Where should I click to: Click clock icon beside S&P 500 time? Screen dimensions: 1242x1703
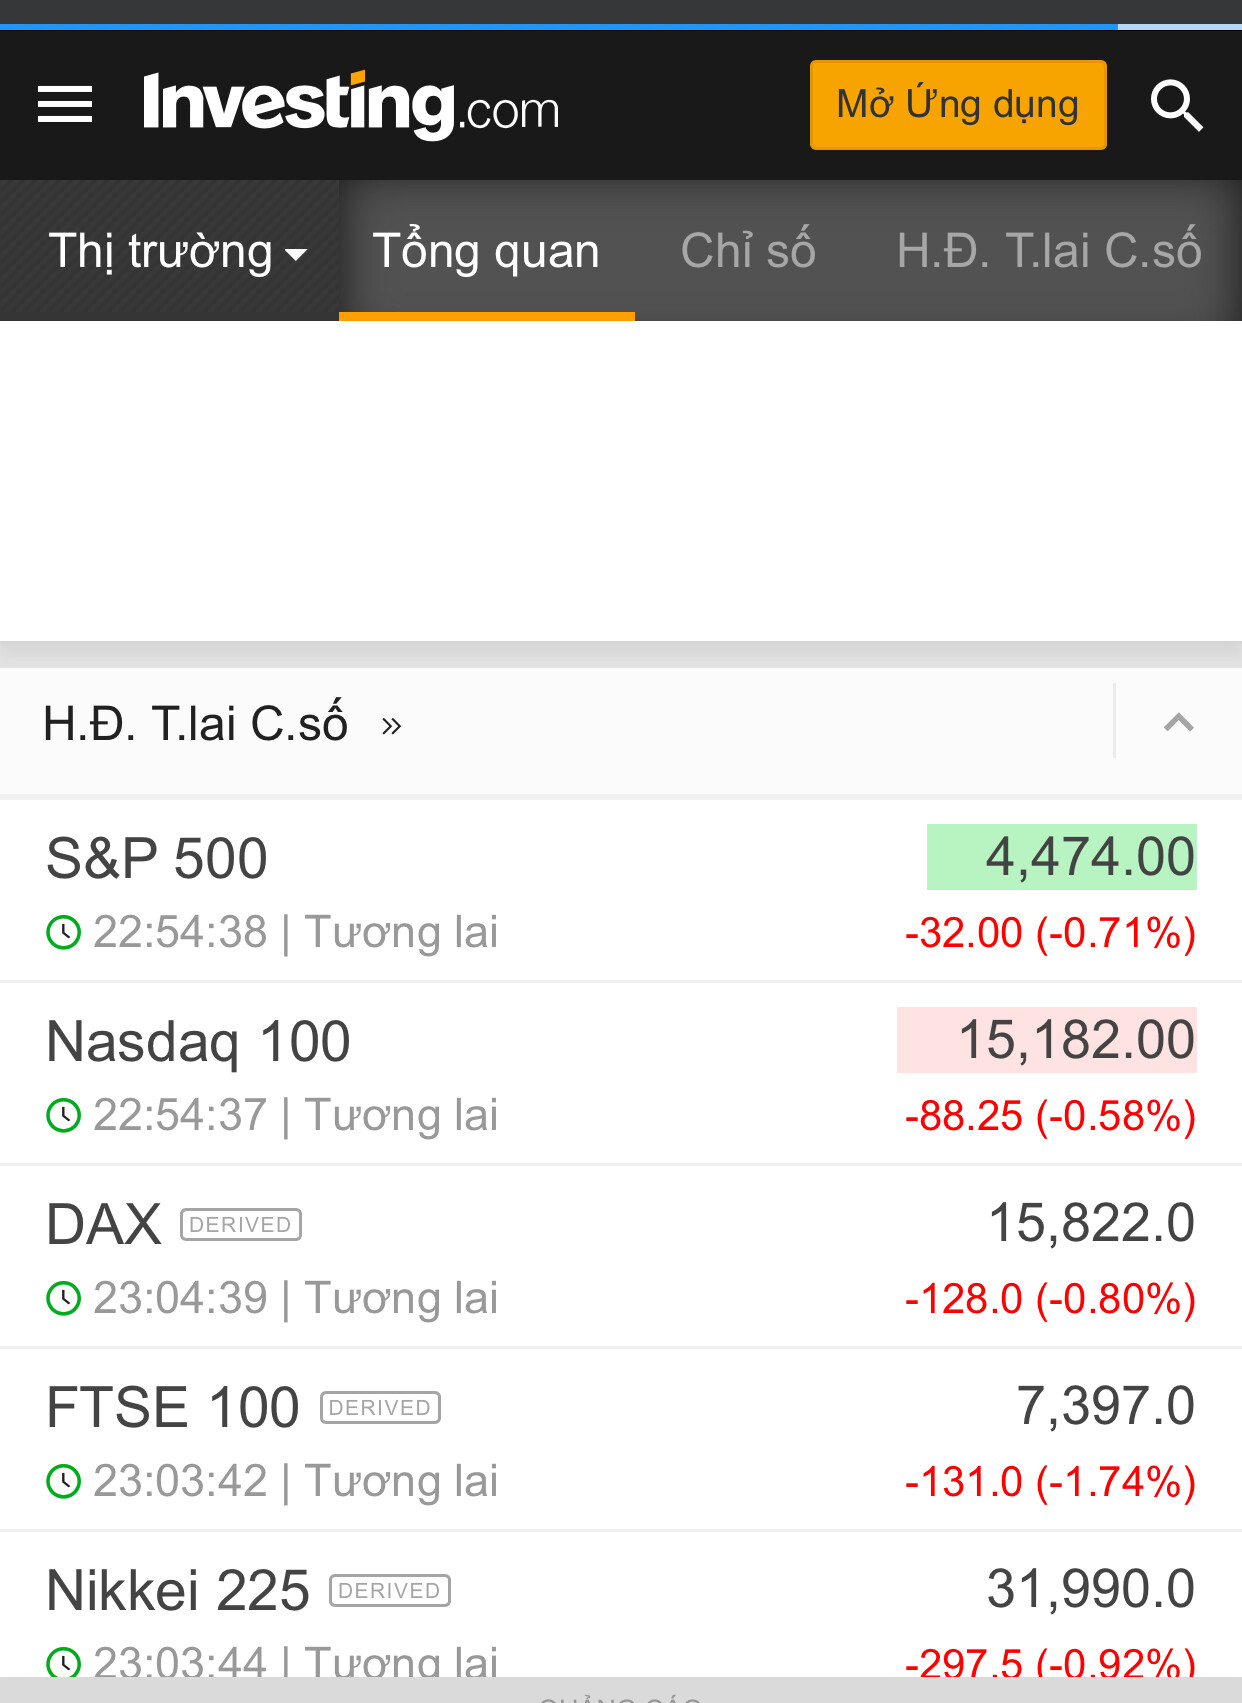(64, 933)
